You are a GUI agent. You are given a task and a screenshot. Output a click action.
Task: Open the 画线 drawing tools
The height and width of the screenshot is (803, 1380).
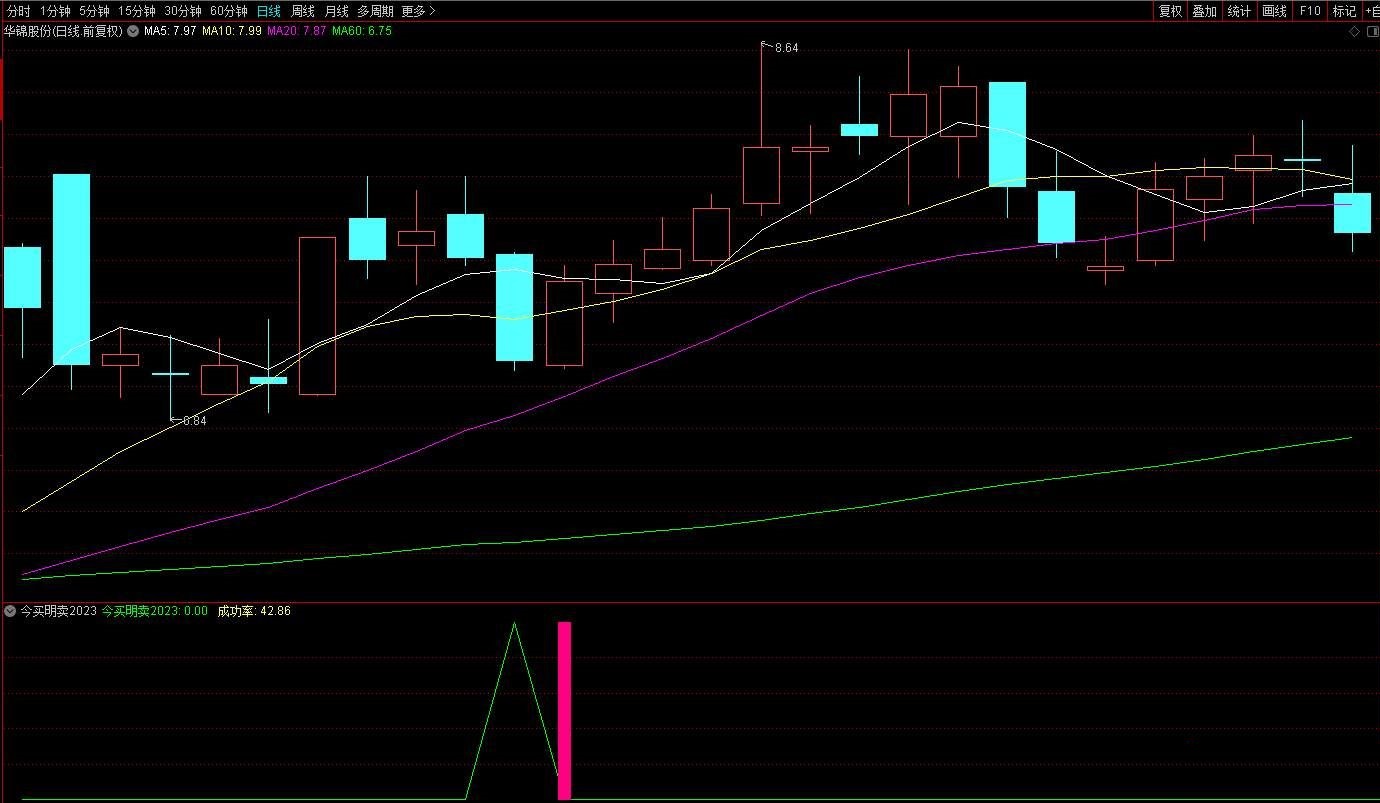(1274, 11)
